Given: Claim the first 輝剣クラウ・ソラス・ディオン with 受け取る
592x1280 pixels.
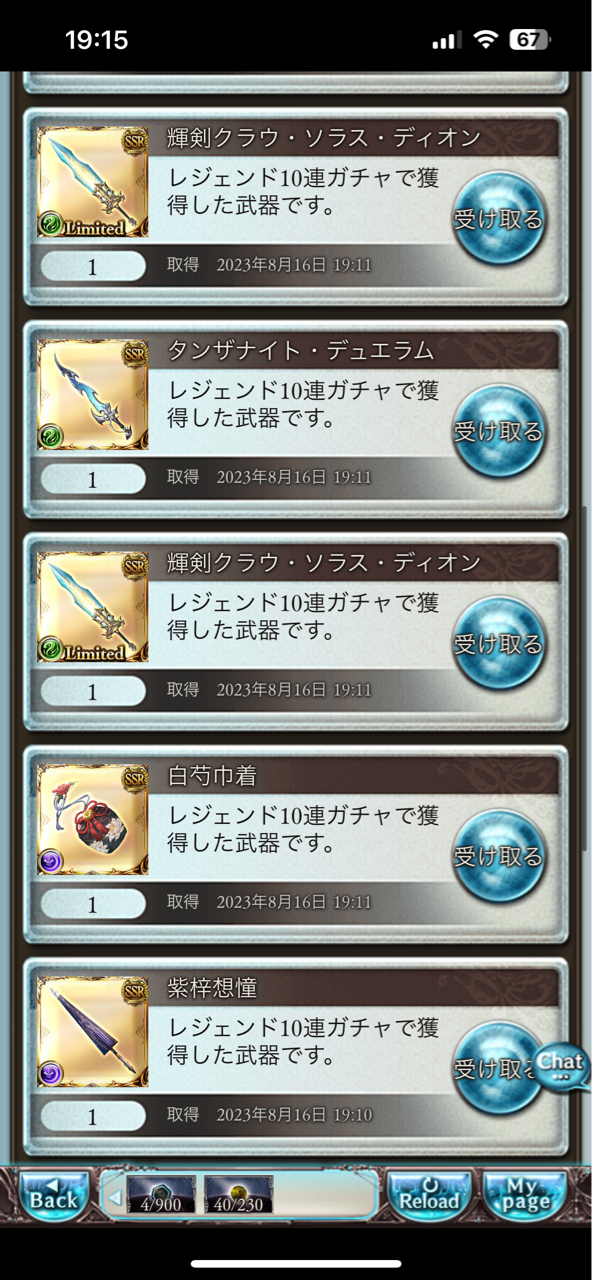Looking at the screenshot, I should click(x=498, y=218).
